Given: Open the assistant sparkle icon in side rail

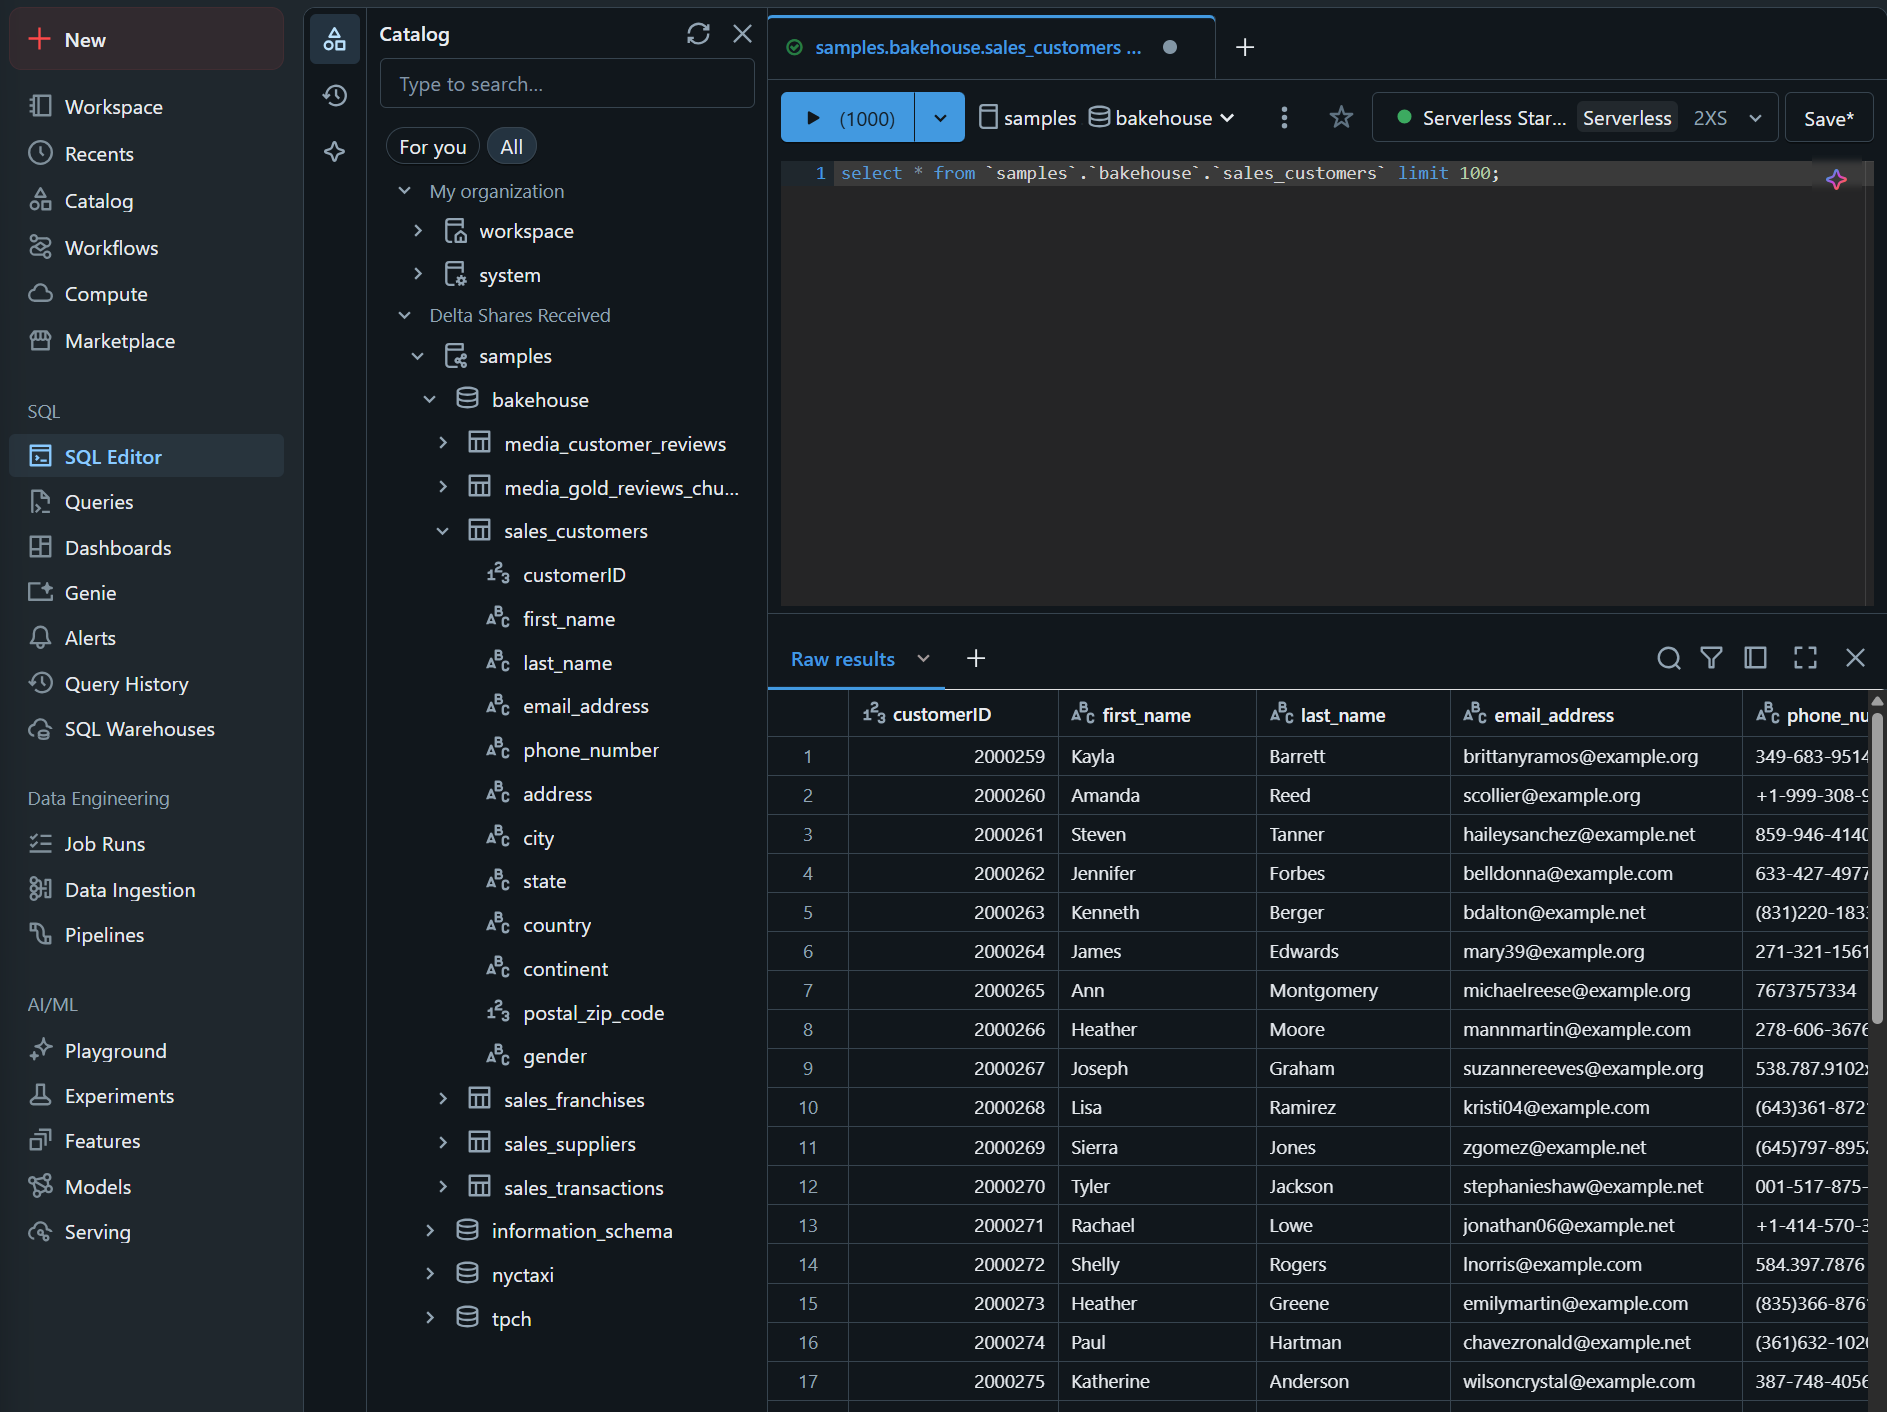Looking at the screenshot, I should 335,152.
